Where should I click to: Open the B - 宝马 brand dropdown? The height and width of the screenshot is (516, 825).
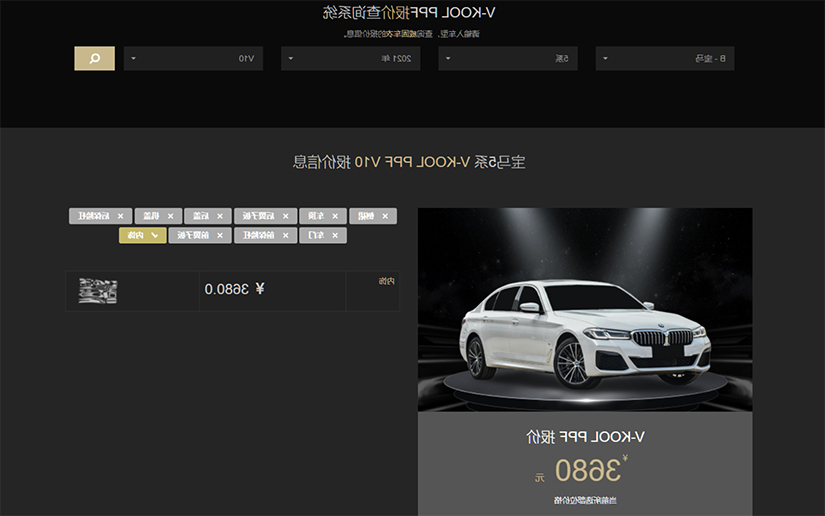(665, 58)
